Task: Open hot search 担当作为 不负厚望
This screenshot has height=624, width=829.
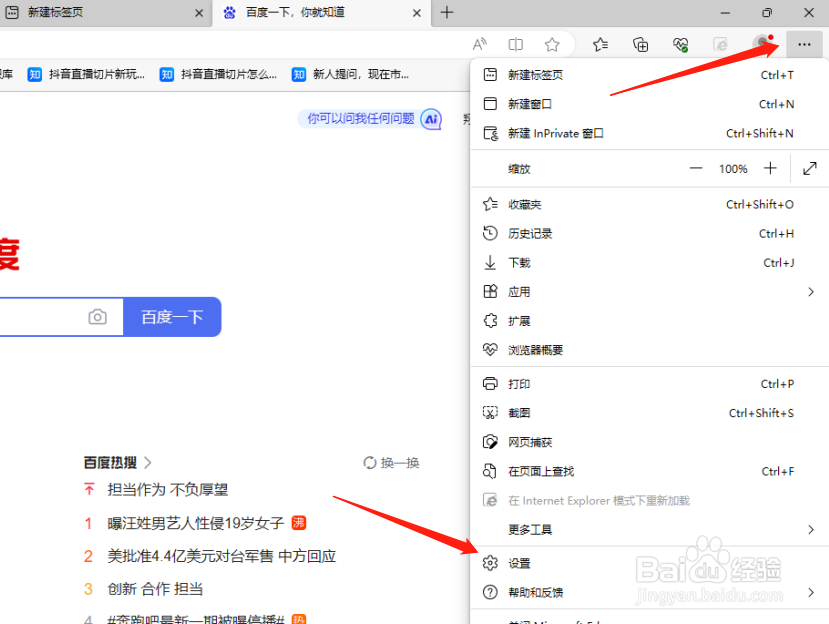Action: coord(168,490)
